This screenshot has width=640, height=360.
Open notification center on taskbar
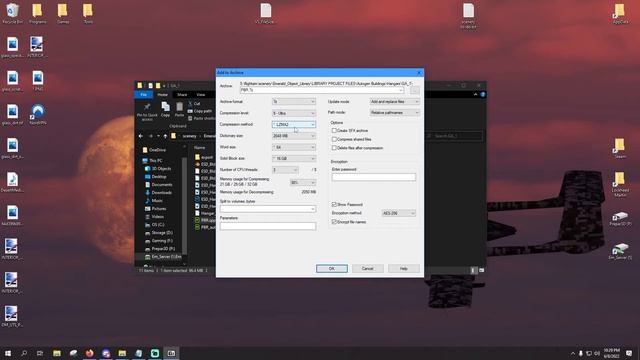[x=629, y=353]
